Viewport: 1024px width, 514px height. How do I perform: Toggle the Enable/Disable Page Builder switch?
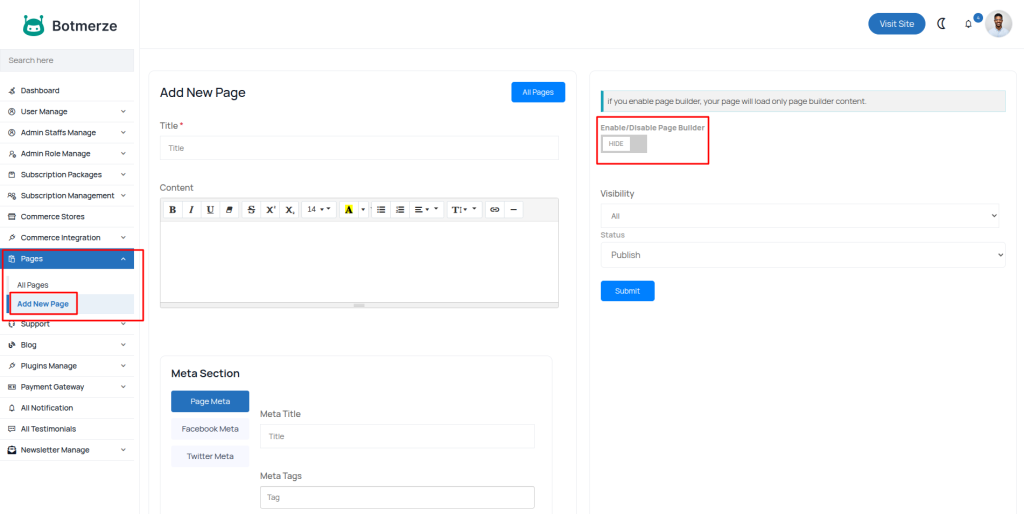[x=624, y=144]
